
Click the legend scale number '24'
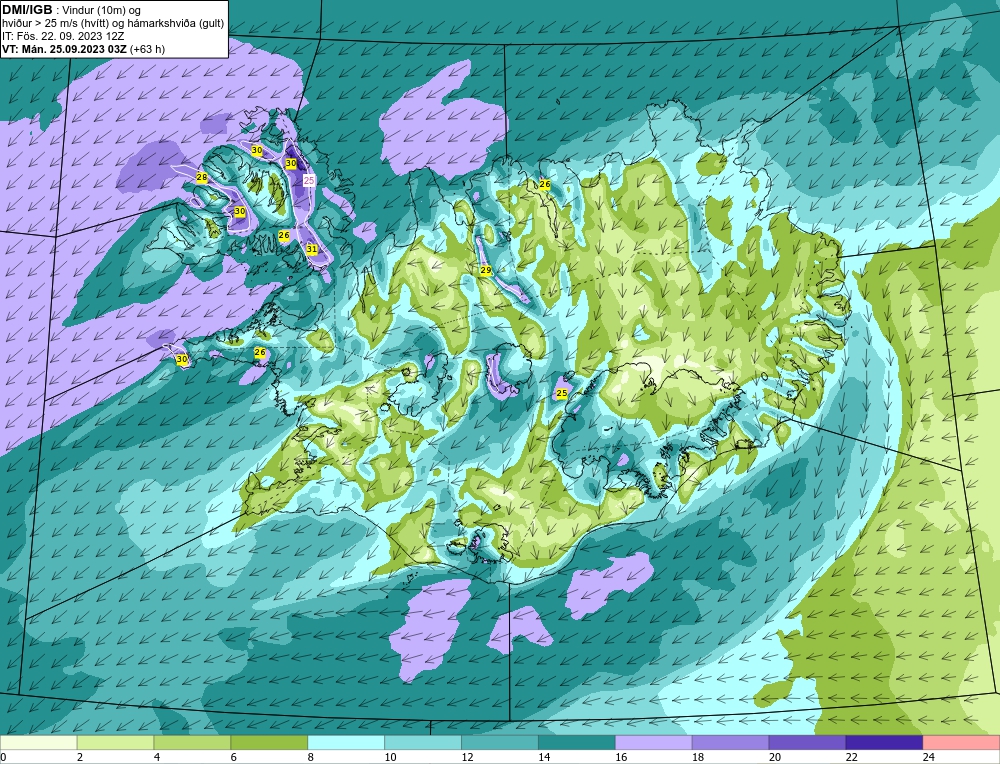click(x=929, y=757)
